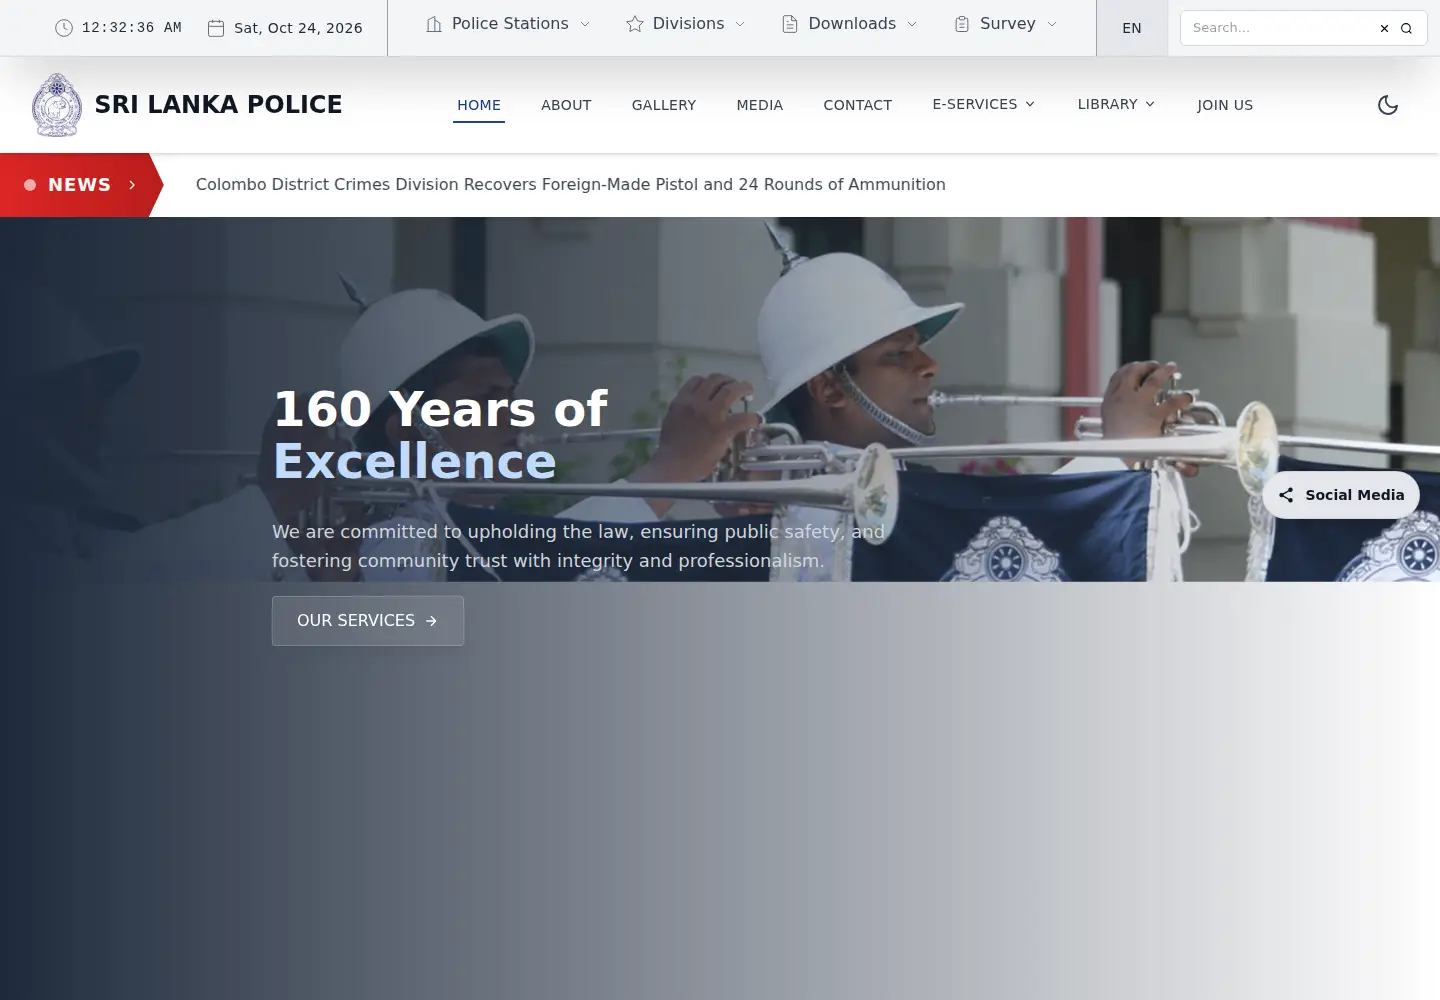Click the News chevron arrow

(x=132, y=185)
